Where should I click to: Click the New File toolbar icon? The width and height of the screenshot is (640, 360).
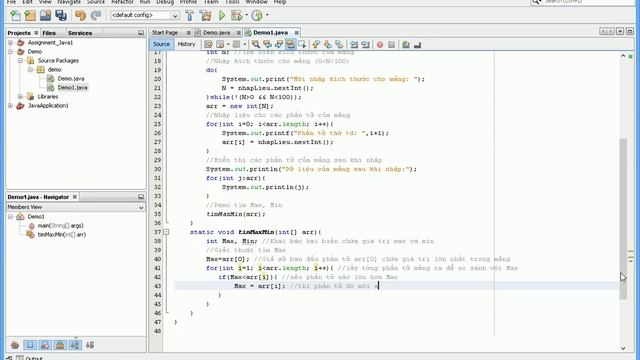[16, 16]
